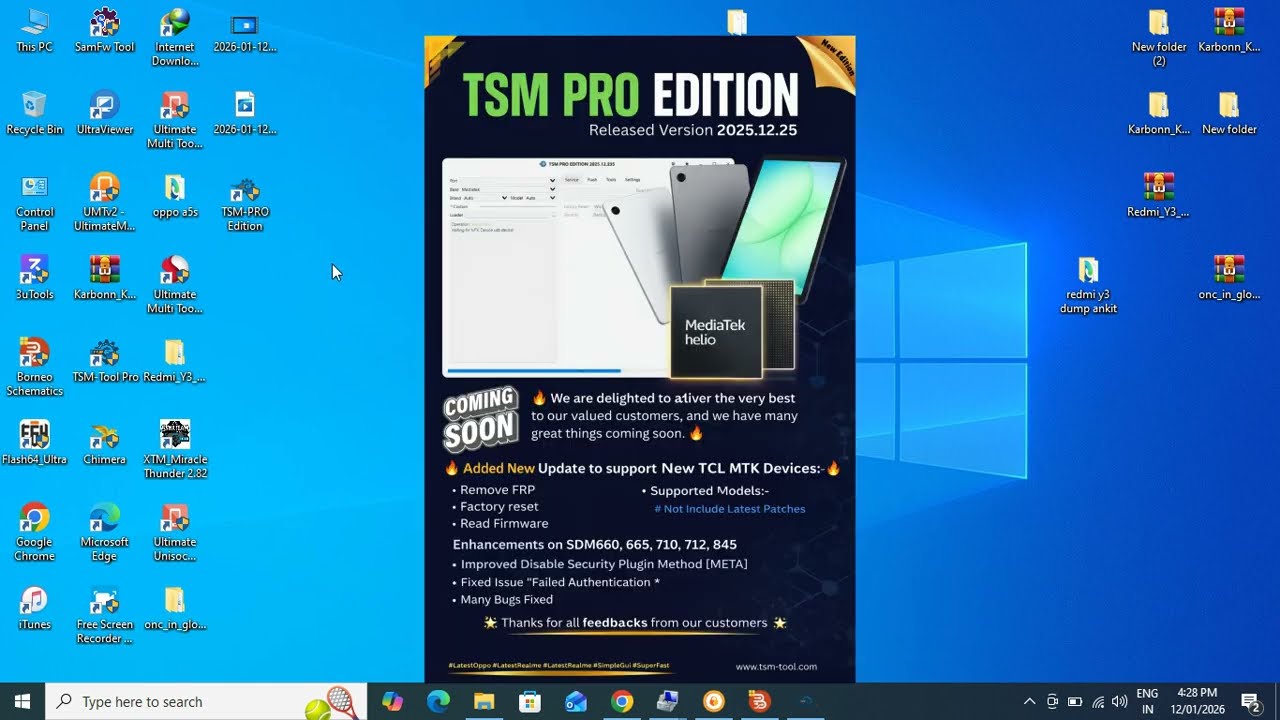Open Wi-Fi network tray icon
1280x720 pixels.
pyautogui.click(x=1098, y=701)
